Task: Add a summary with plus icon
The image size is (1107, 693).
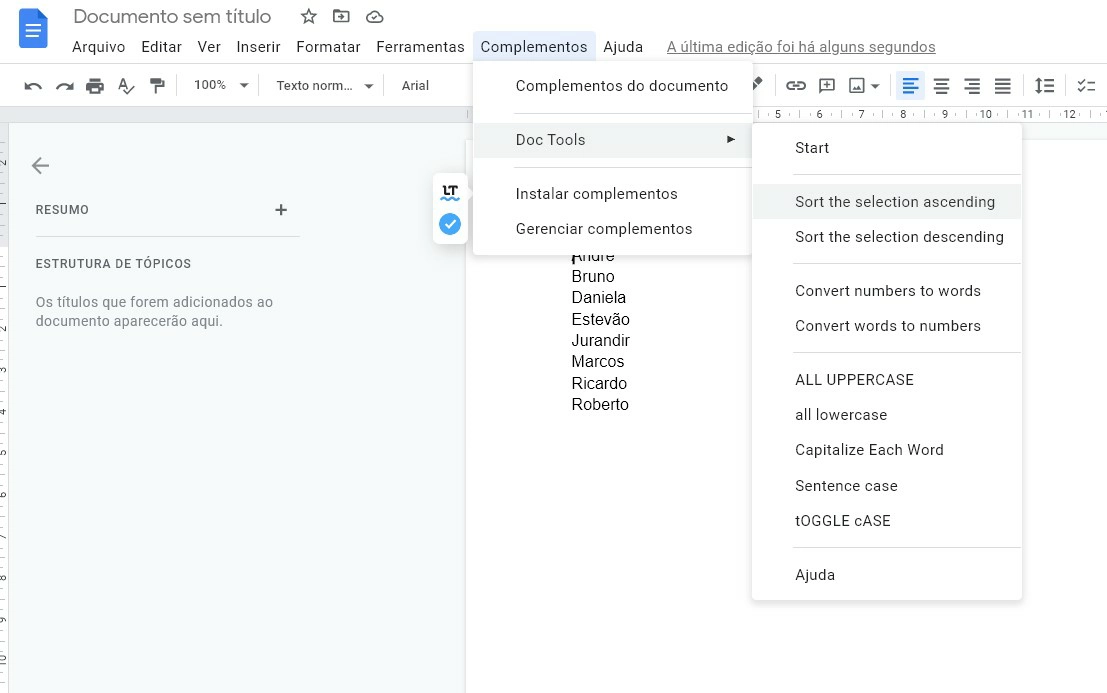Action: click(281, 210)
